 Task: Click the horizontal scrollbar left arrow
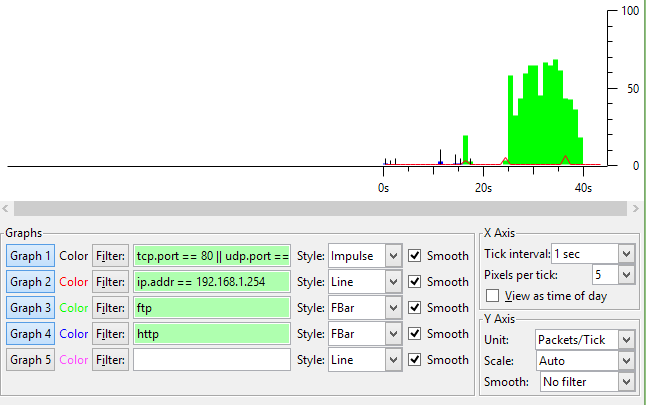coord(9,208)
